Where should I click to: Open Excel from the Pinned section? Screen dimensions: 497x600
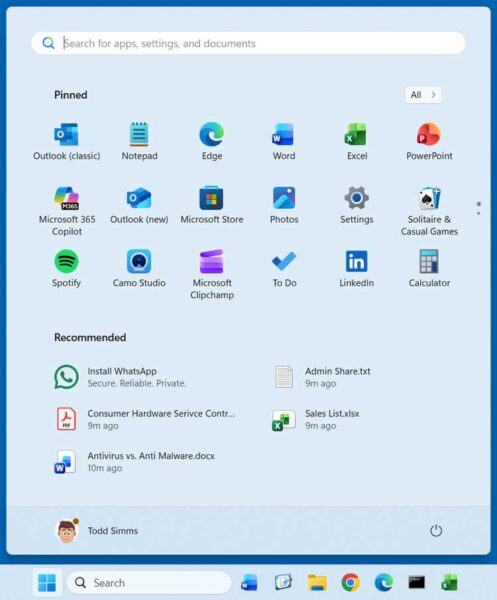(x=357, y=142)
